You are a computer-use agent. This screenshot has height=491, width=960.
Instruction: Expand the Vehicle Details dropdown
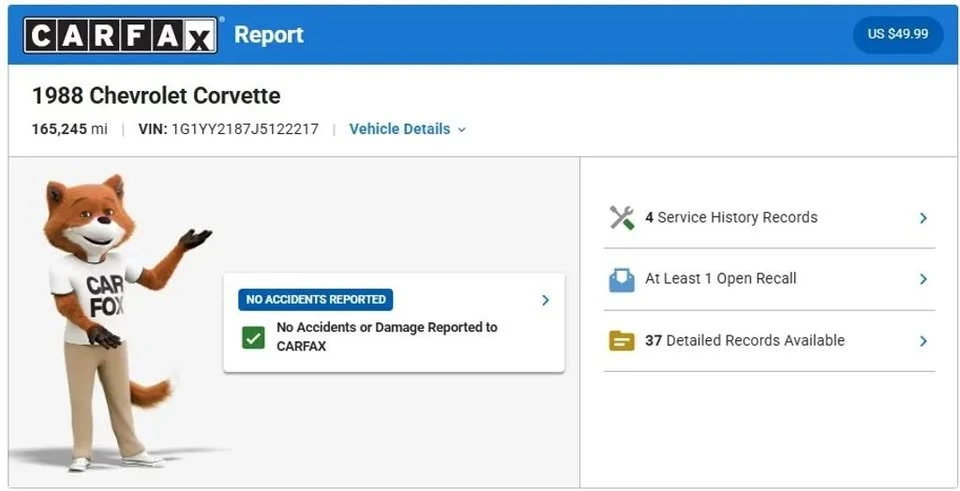408,129
